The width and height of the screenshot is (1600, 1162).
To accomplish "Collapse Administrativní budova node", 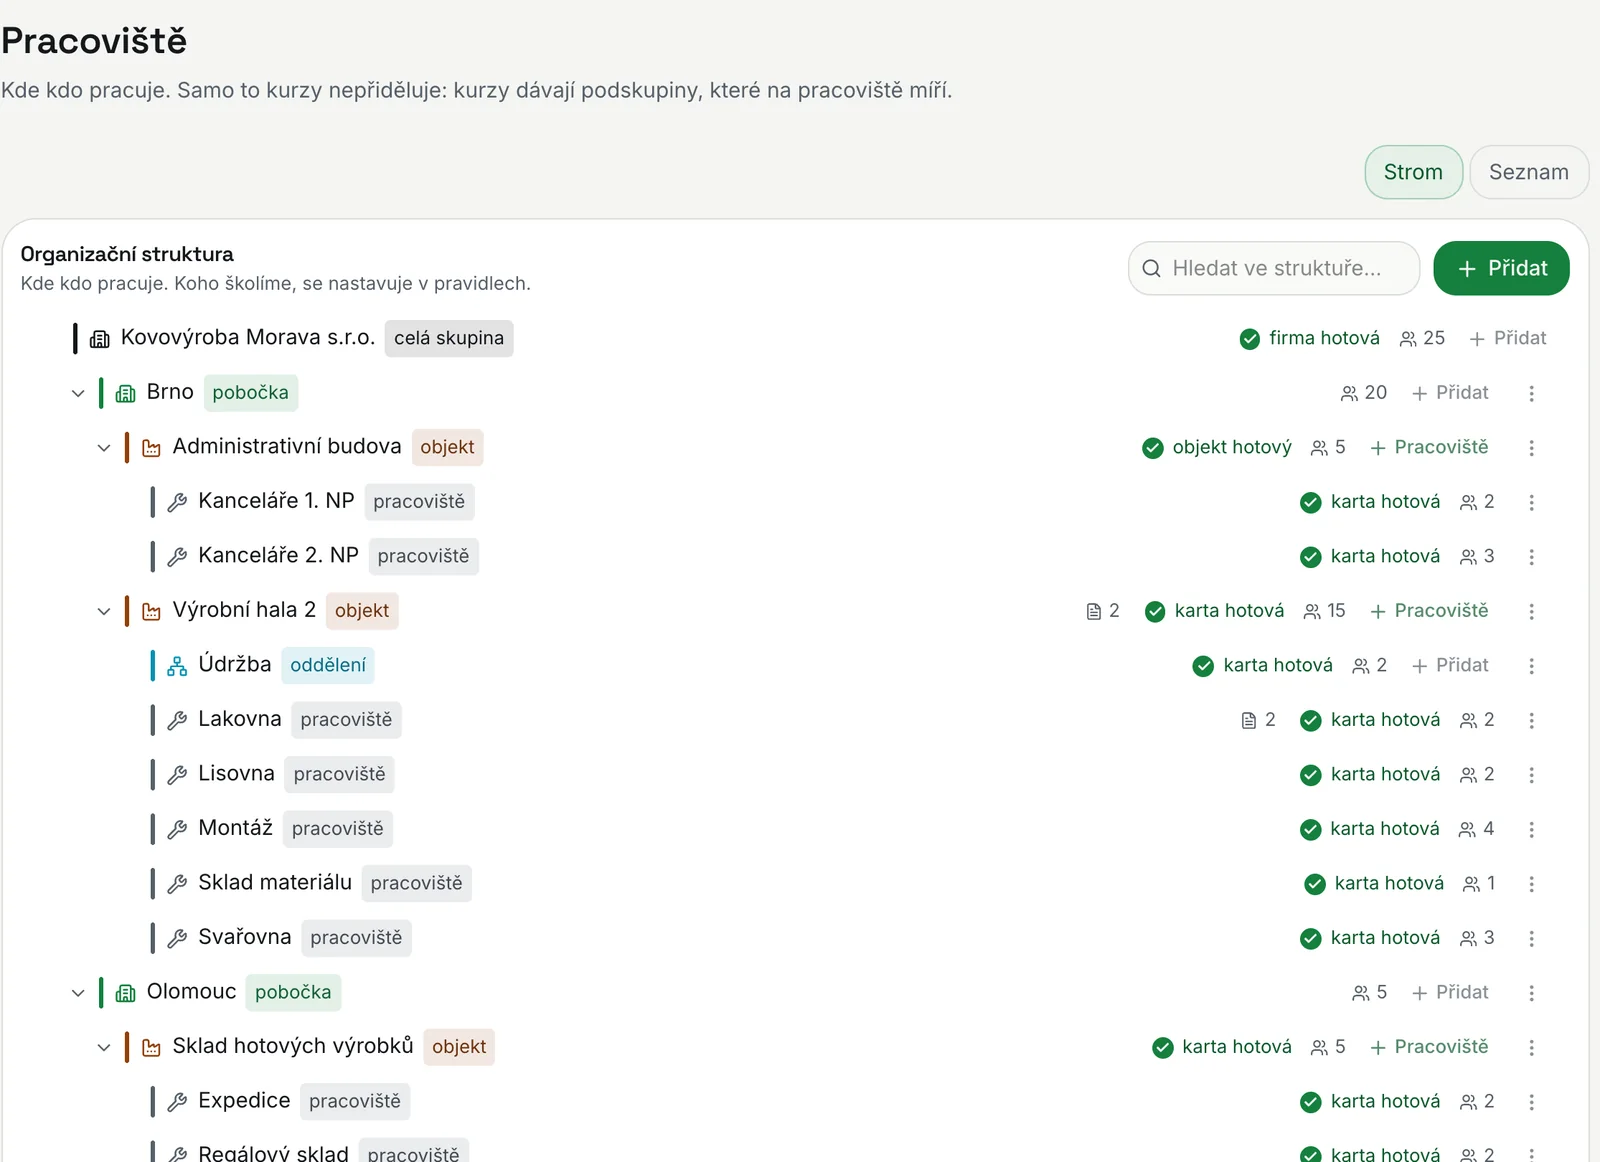I will 104,448.
